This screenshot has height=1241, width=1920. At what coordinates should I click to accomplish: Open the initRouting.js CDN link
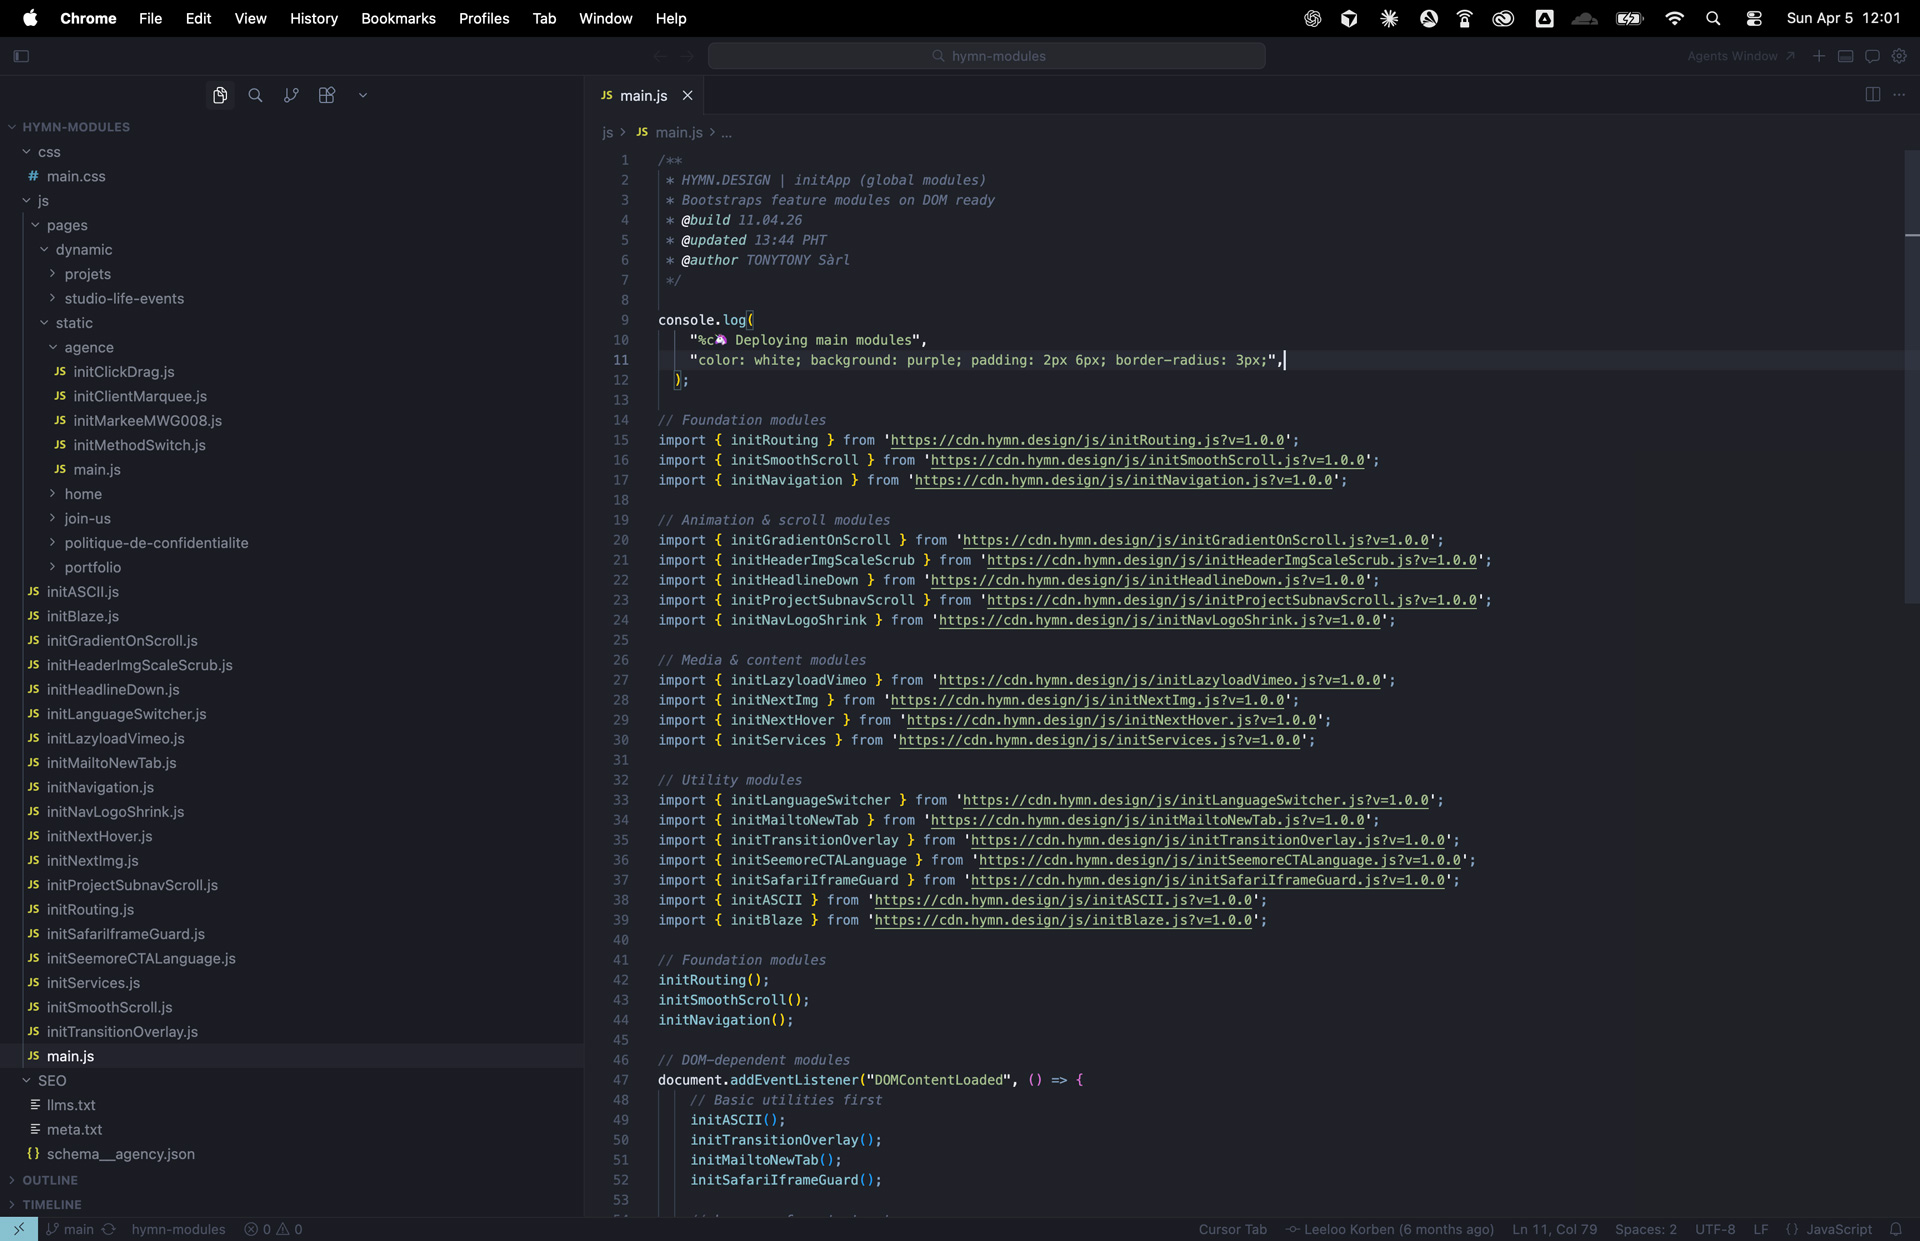coord(1087,440)
